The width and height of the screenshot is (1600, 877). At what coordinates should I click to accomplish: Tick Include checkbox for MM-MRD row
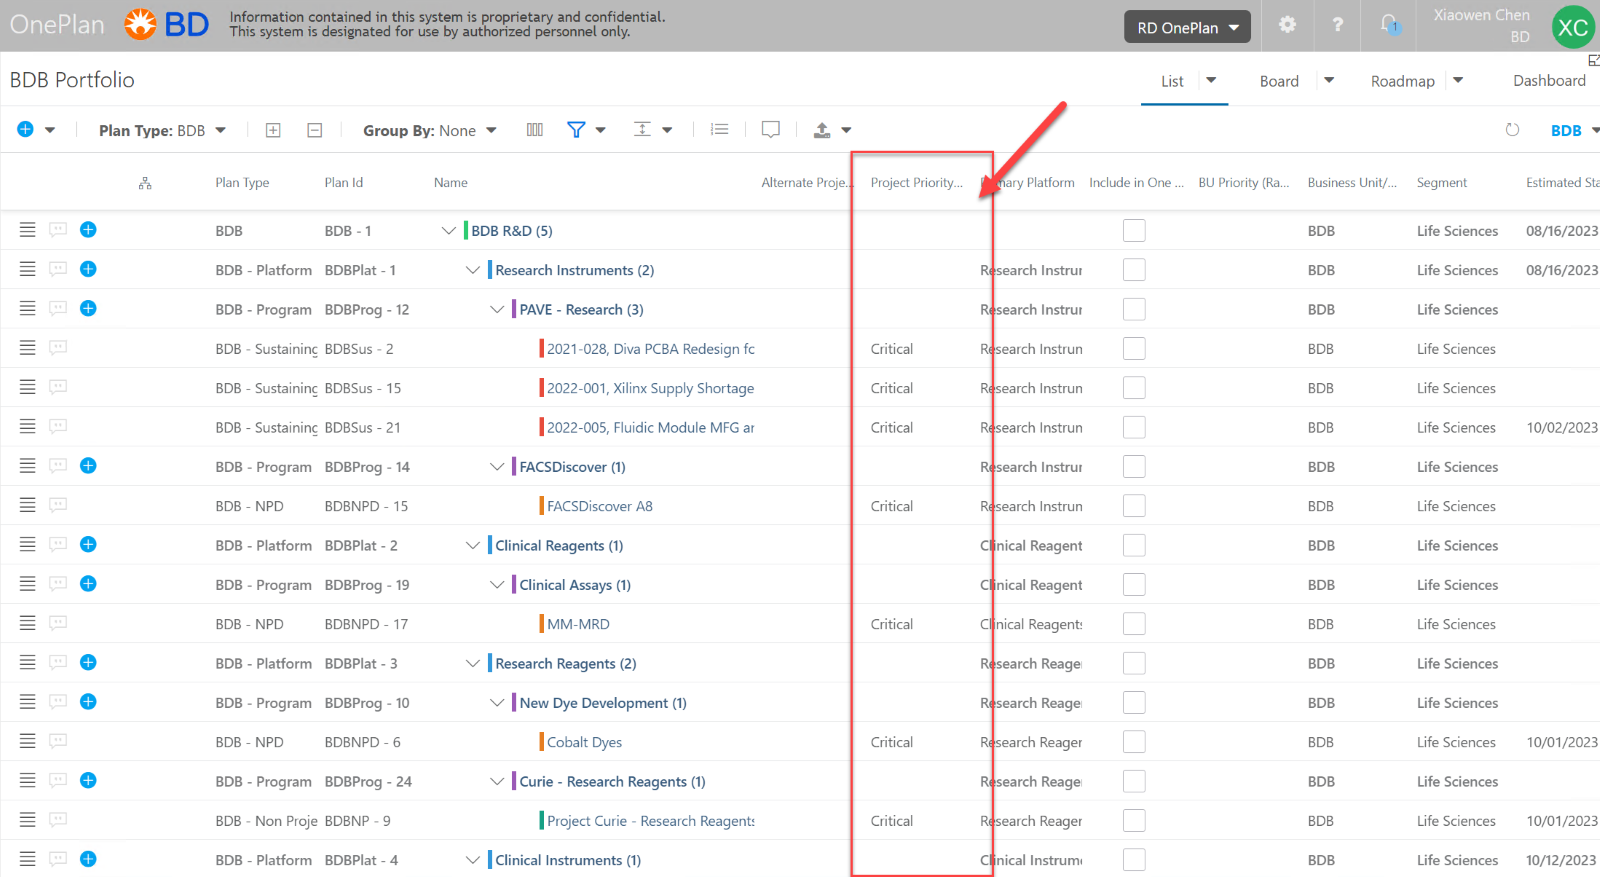click(1134, 624)
